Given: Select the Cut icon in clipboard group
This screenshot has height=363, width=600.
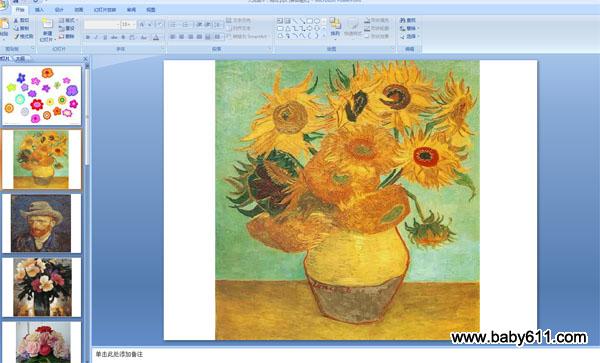Looking at the screenshot, I should coord(16,20).
